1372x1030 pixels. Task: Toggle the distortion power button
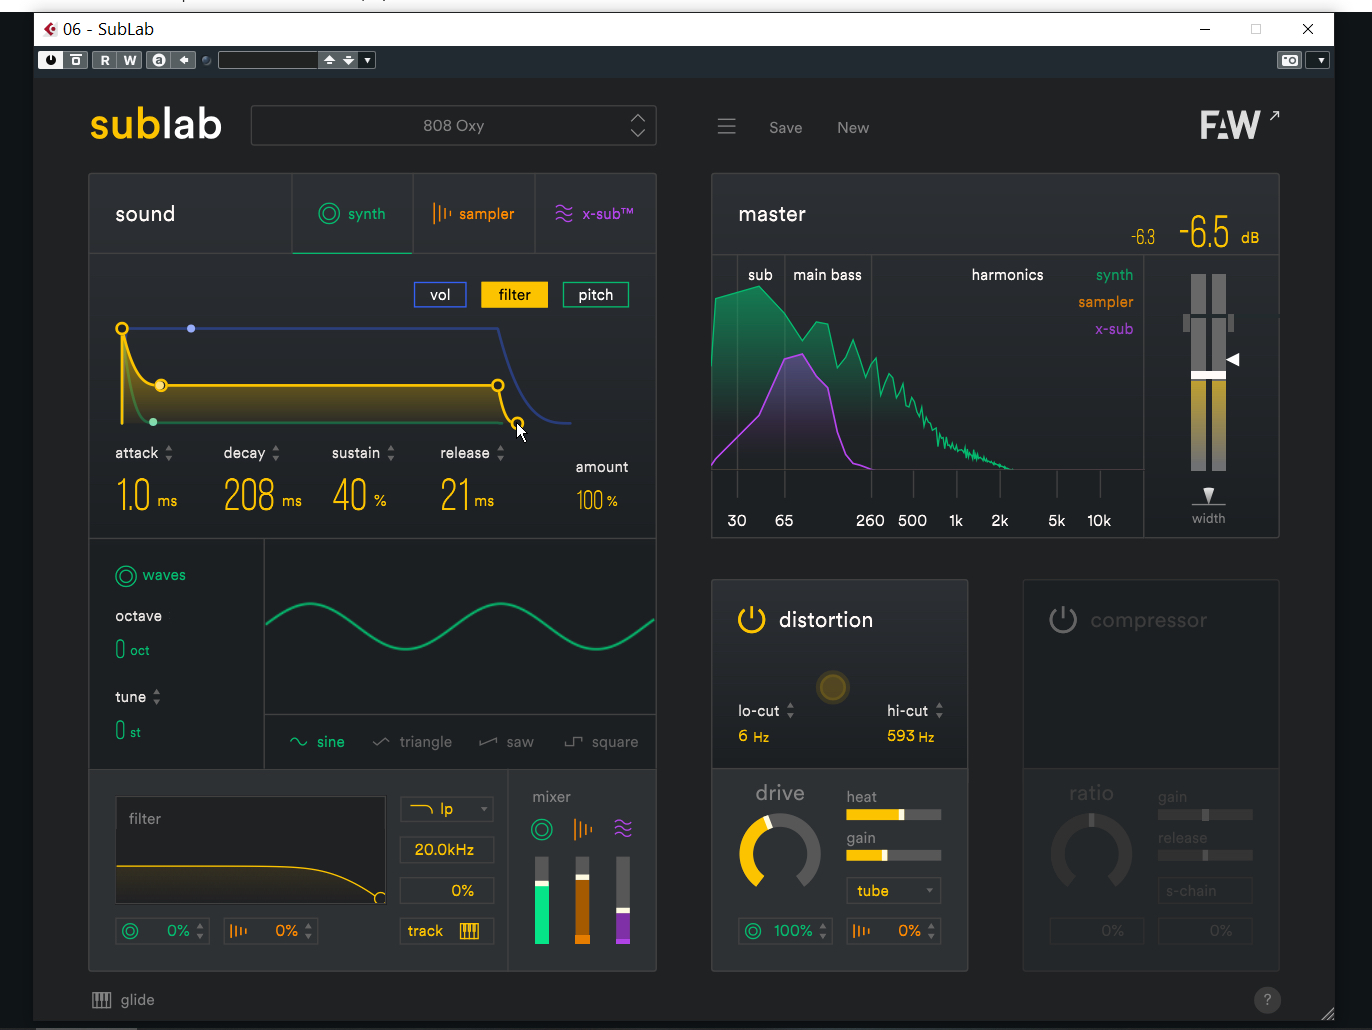[x=751, y=620]
